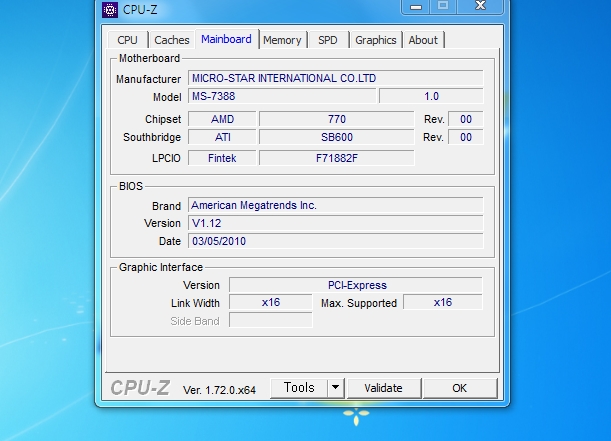The image size is (611, 441).
Task: Open the Caches tab
Action: tap(172, 40)
